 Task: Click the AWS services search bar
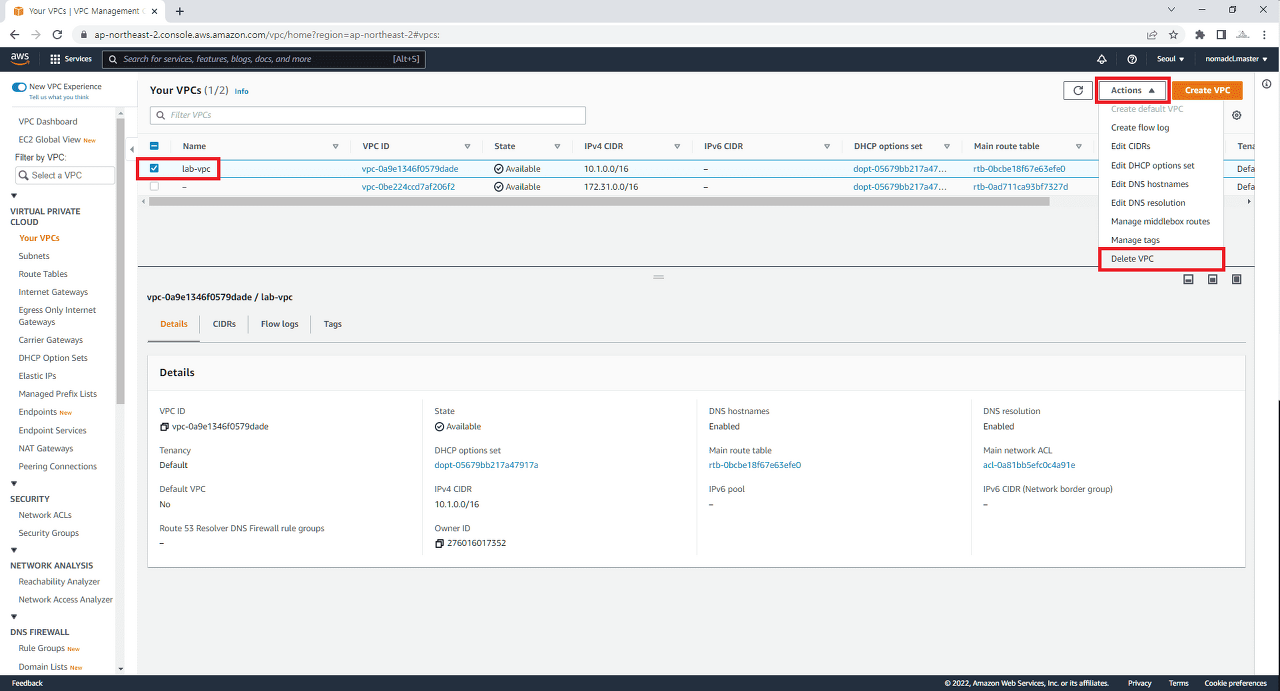[x=264, y=59]
